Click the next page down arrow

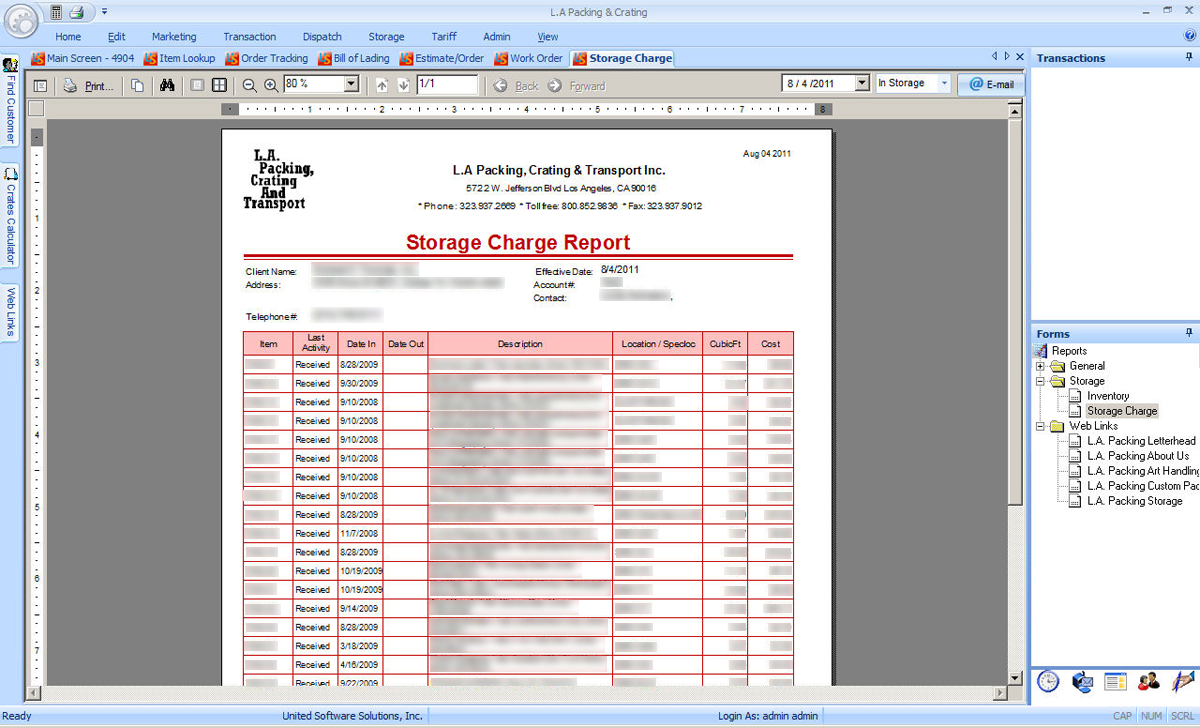pos(403,85)
